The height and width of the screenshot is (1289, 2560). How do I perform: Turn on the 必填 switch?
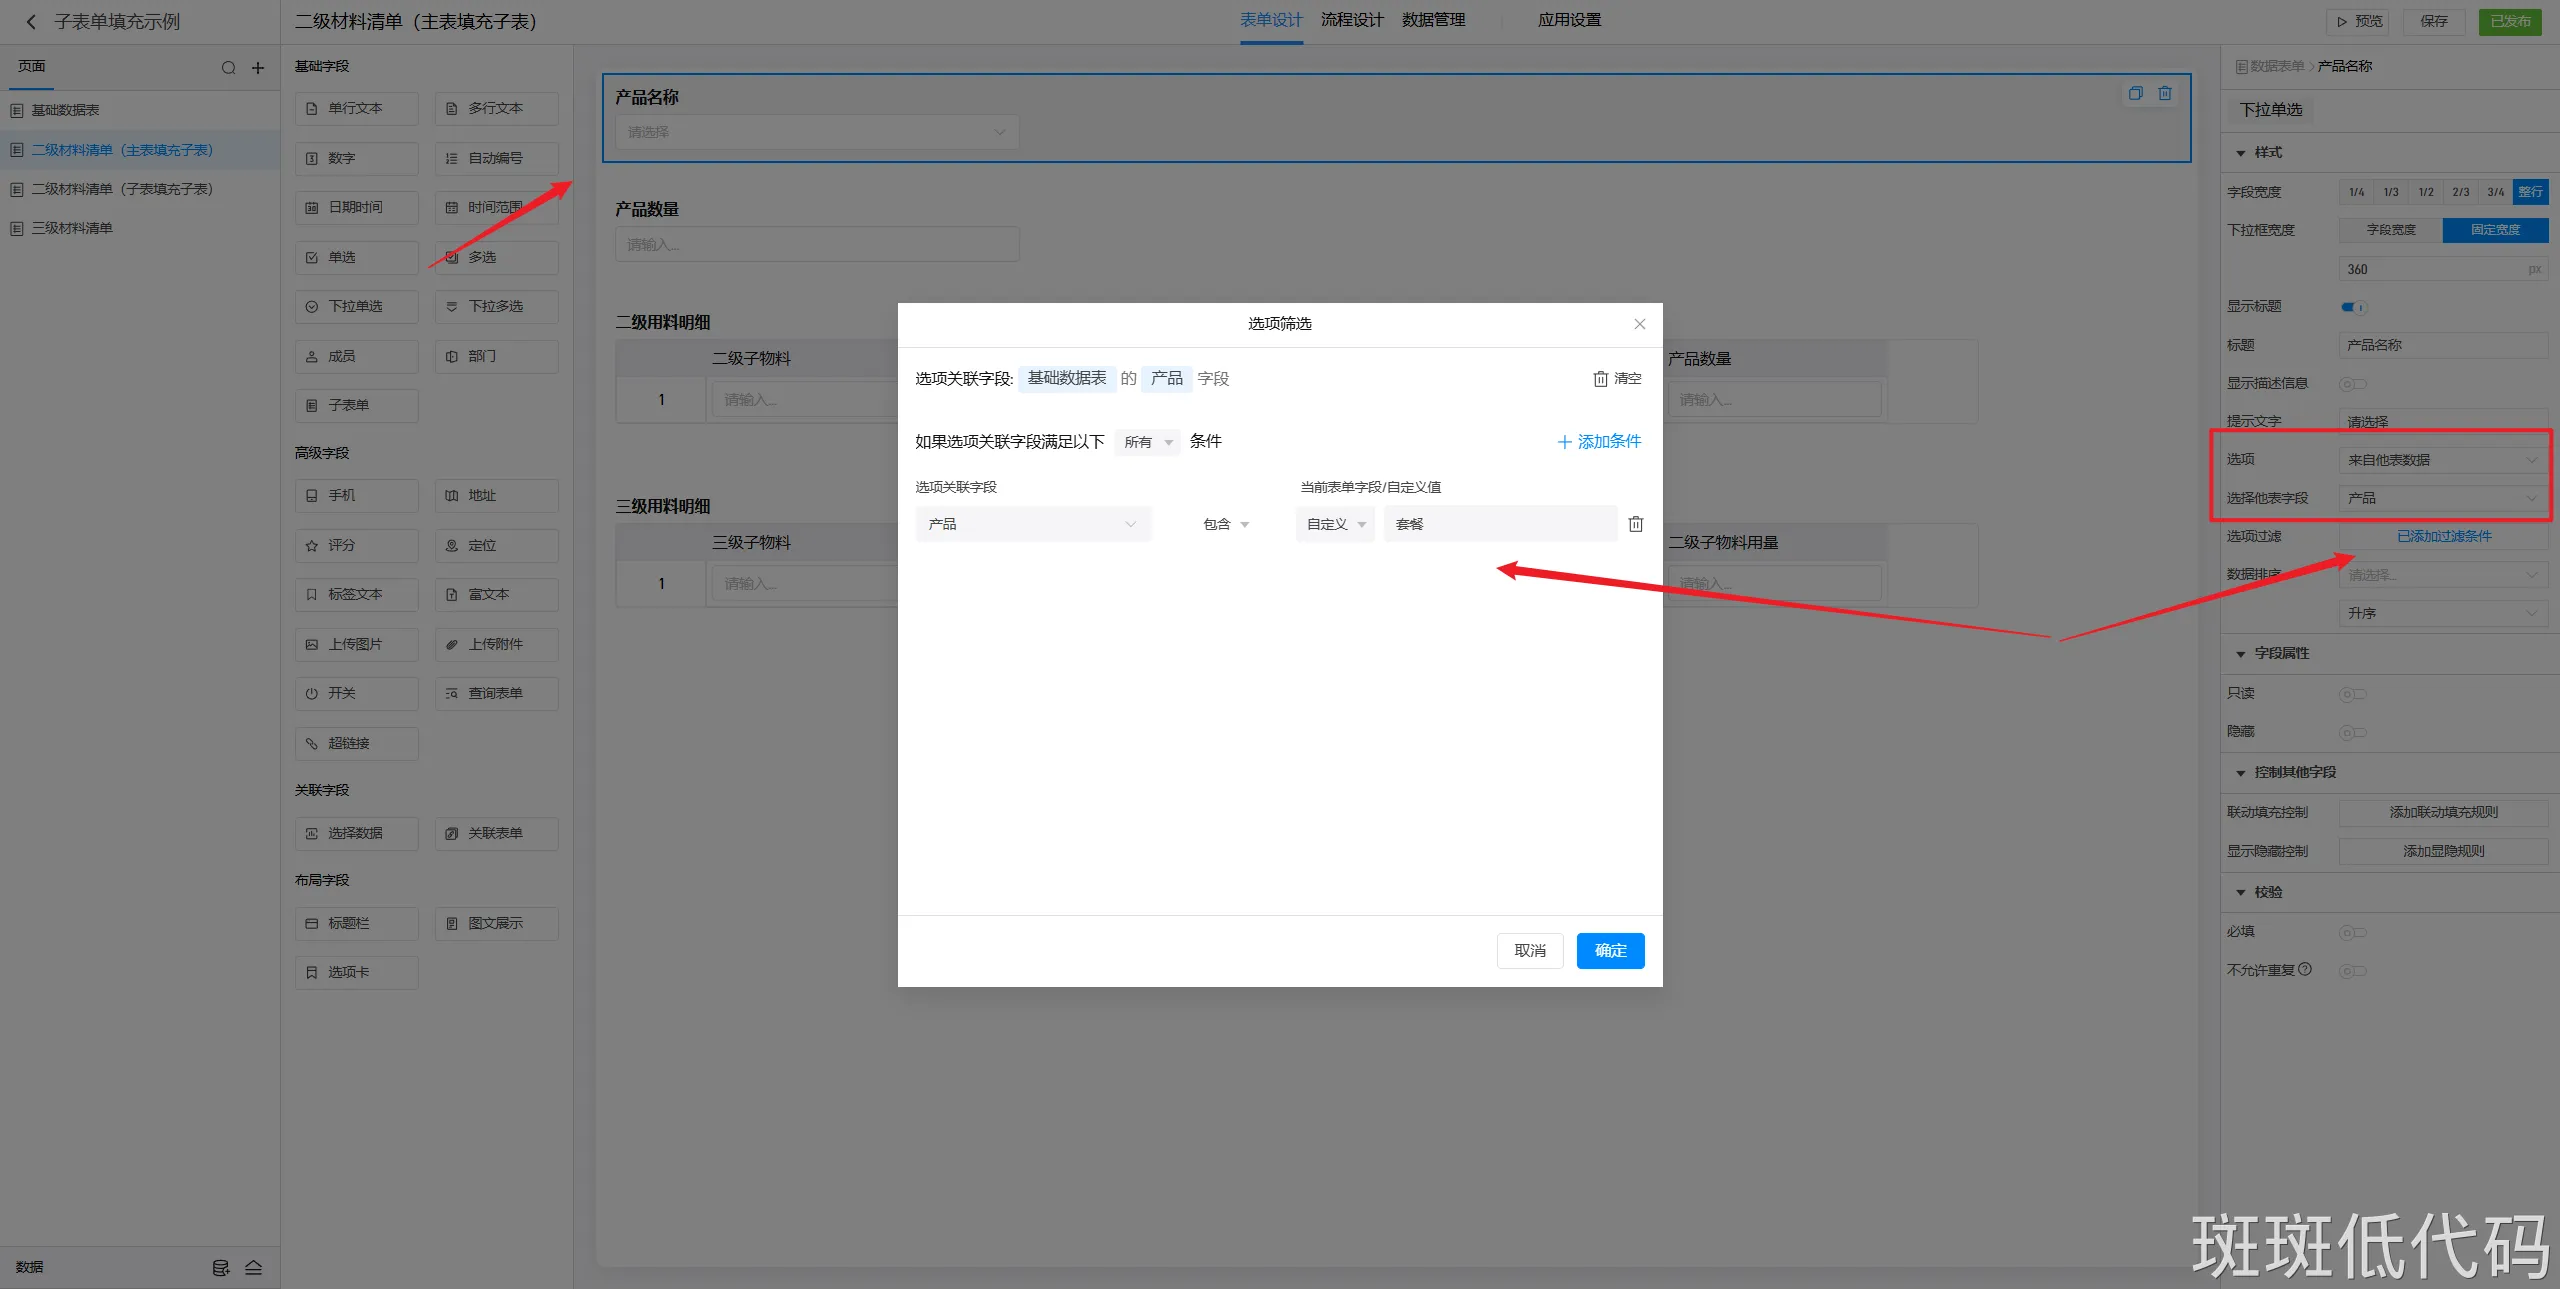(2352, 932)
